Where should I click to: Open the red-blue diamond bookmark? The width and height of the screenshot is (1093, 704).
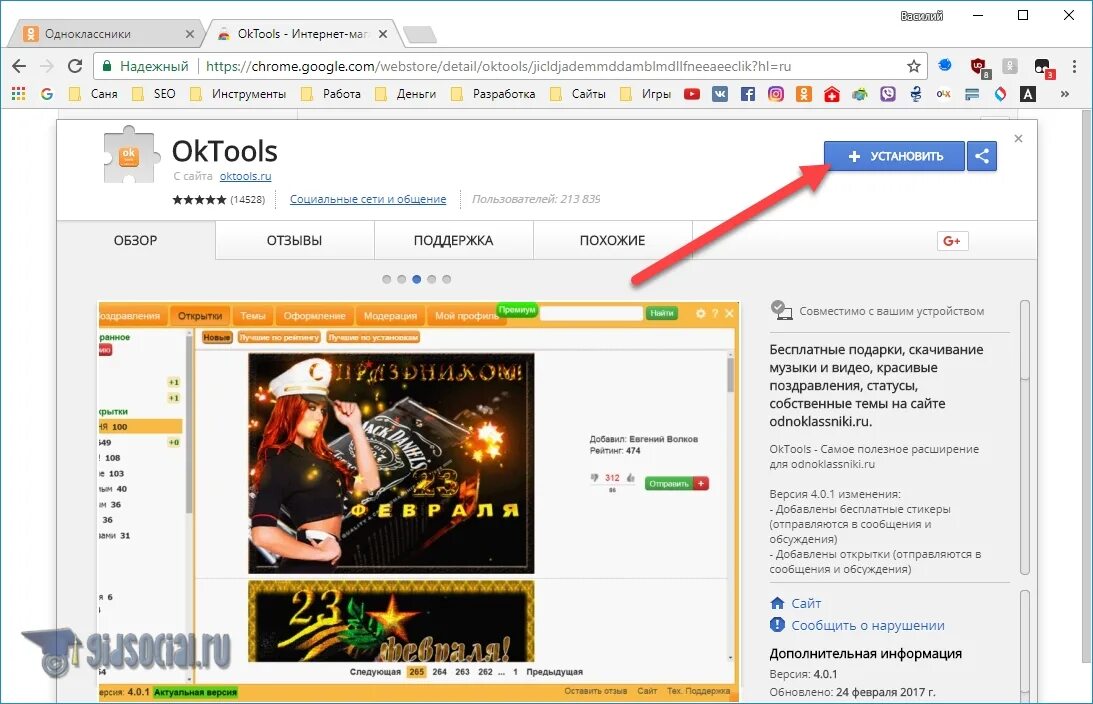1000,94
